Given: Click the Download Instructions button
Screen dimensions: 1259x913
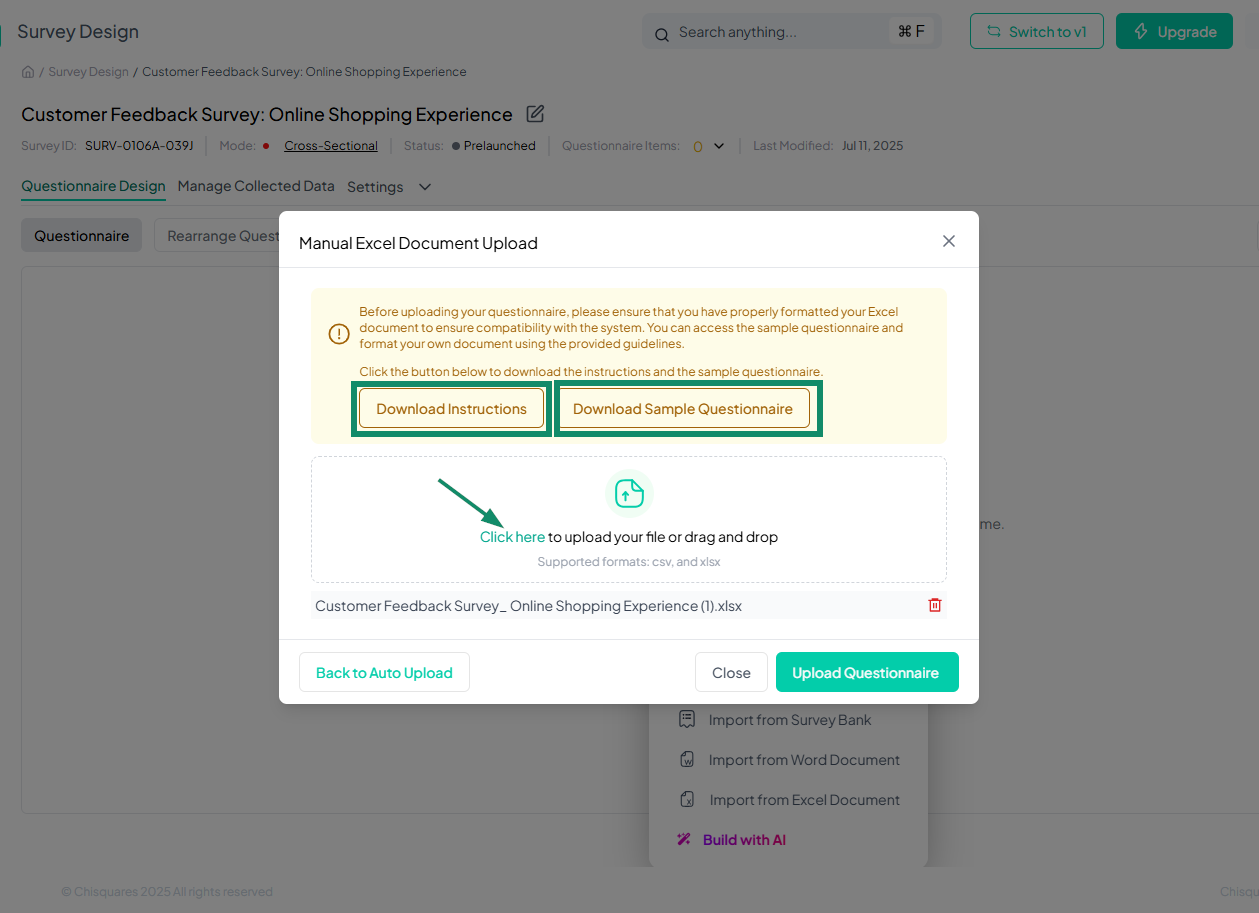Looking at the screenshot, I should click(451, 409).
